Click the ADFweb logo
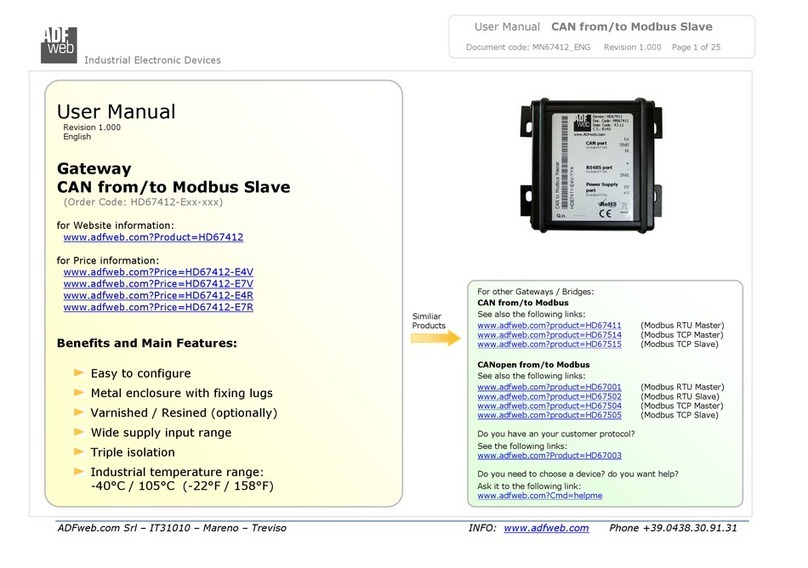Viewport: 808px width, 568px height. click(59, 45)
